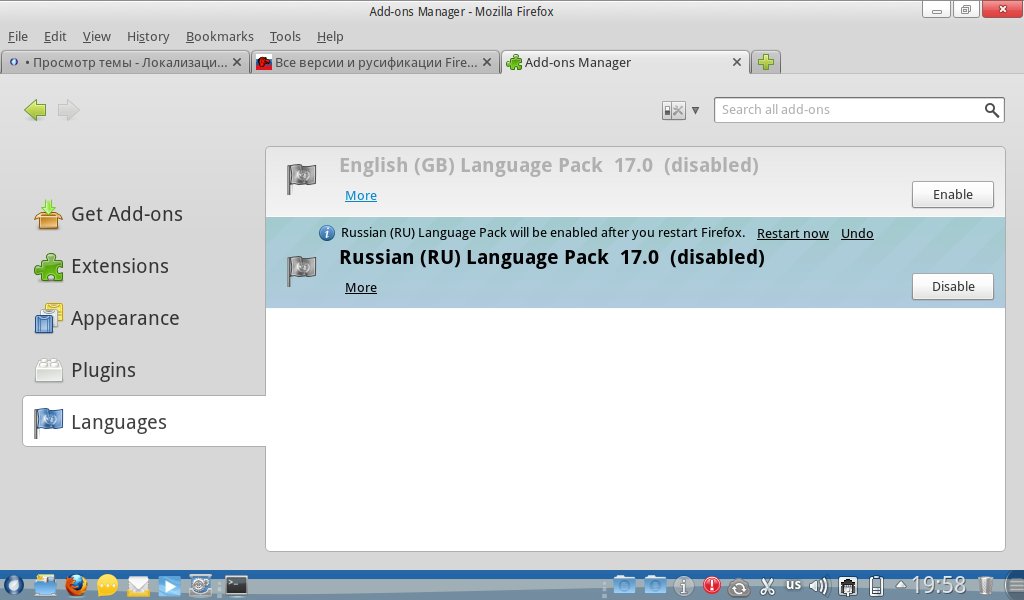Click English (GB) Language Pack title text
This screenshot has height=600, width=1024.
pyautogui.click(x=470, y=165)
